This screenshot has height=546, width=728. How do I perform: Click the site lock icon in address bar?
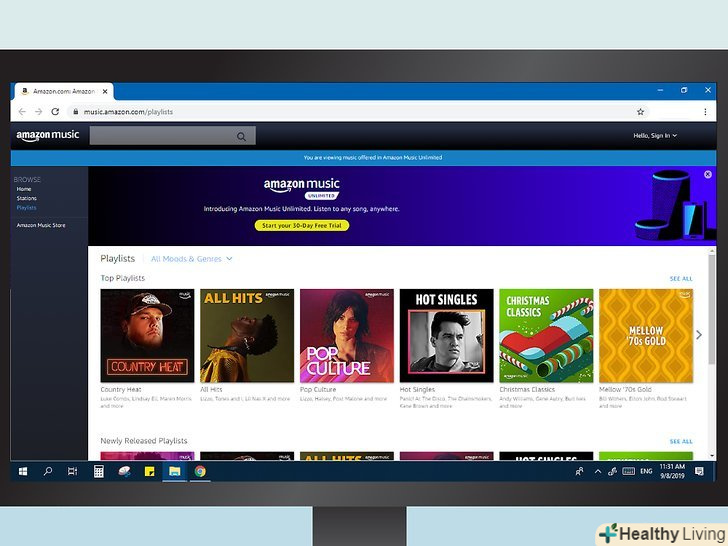tap(76, 112)
